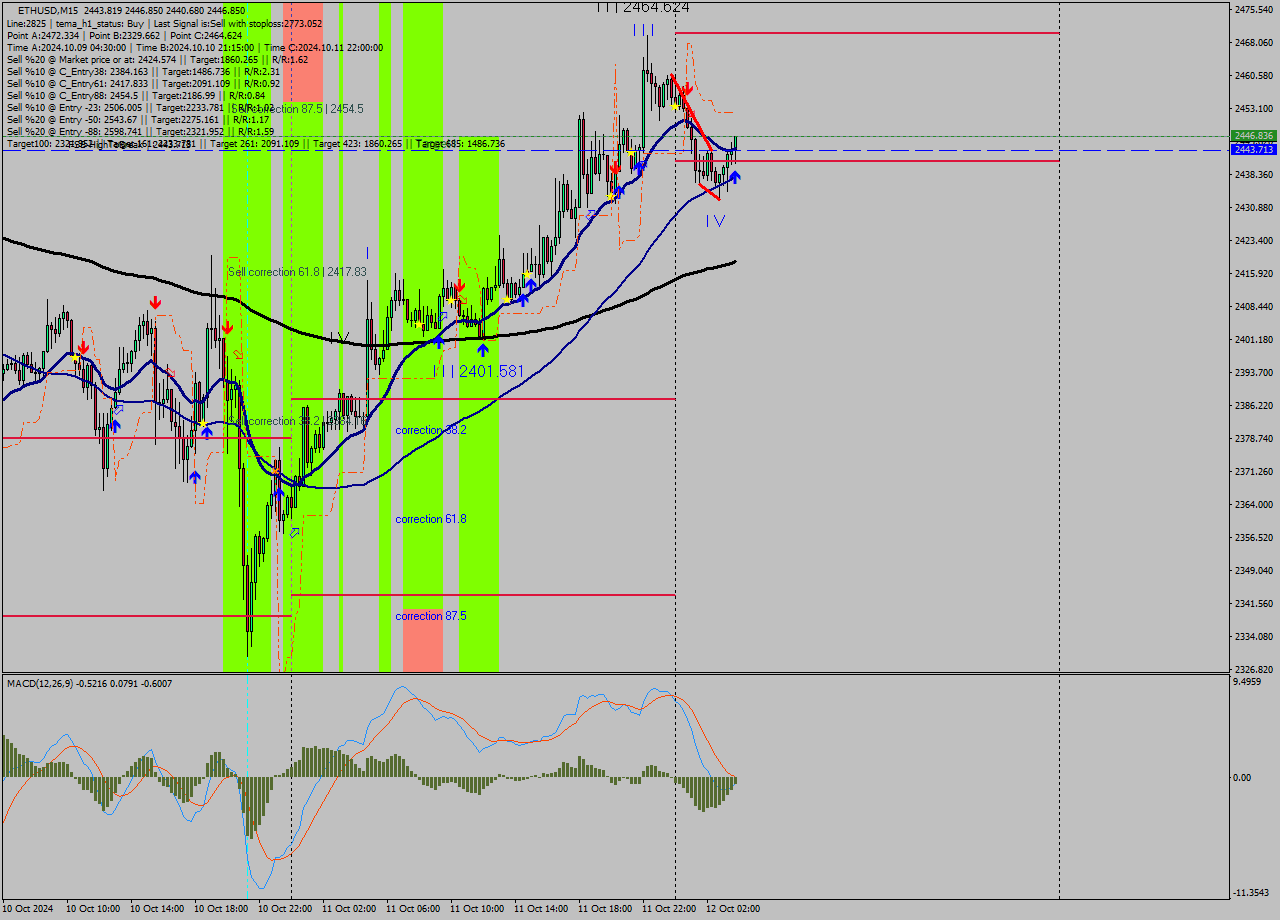Click the 2371.260 price axis label

(1254, 471)
